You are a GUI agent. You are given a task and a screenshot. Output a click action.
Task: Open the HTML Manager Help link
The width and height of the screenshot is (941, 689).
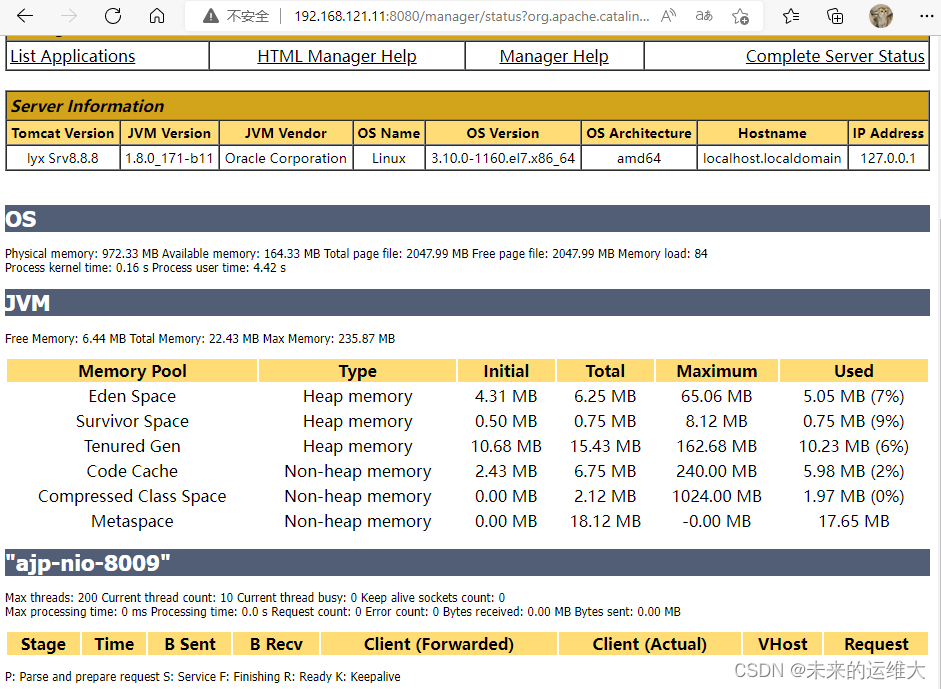pyautogui.click(x=337, y=56)
